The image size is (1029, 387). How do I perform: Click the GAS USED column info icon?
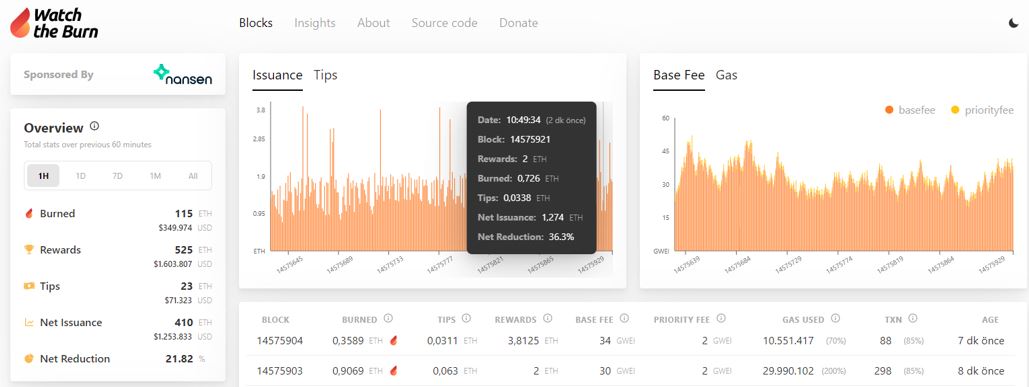coord(835,319)
